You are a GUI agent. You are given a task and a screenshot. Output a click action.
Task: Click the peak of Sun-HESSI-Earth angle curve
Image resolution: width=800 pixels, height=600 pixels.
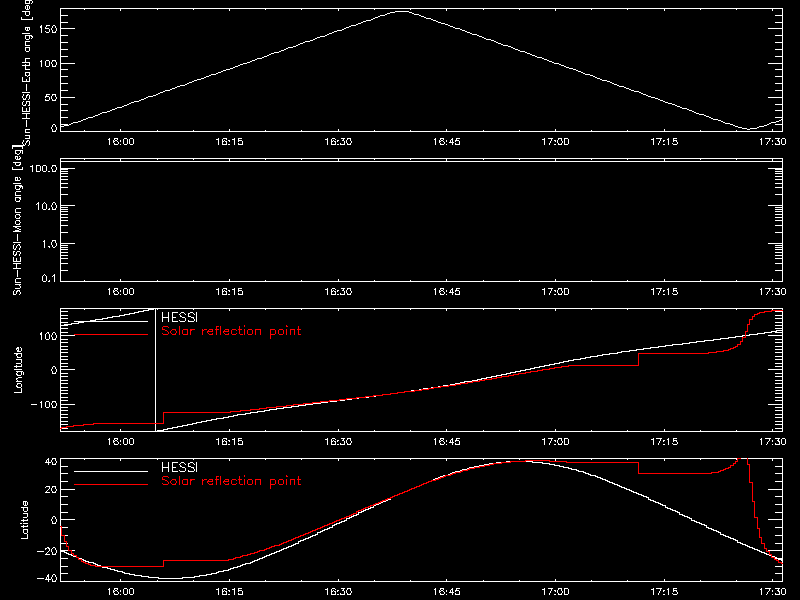(403, 11)
